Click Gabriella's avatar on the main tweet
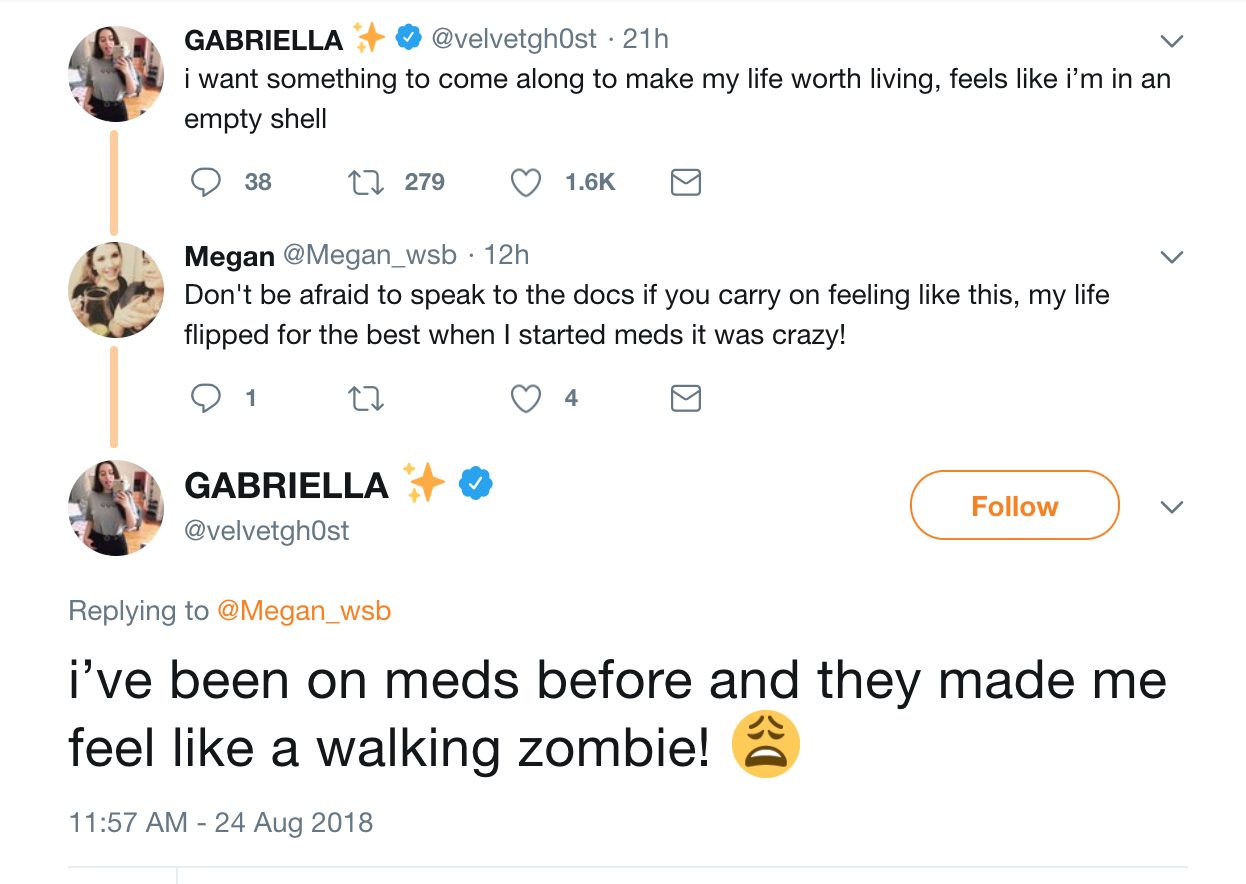The width and height of the screenshot is (1246, 884). point(116,507)
